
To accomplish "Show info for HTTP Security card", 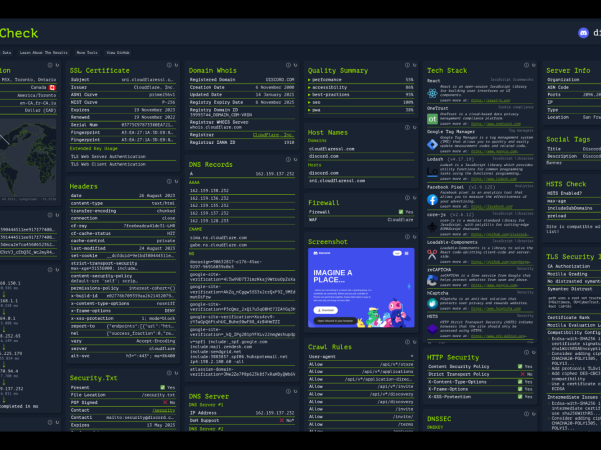I will coord(527,352).
